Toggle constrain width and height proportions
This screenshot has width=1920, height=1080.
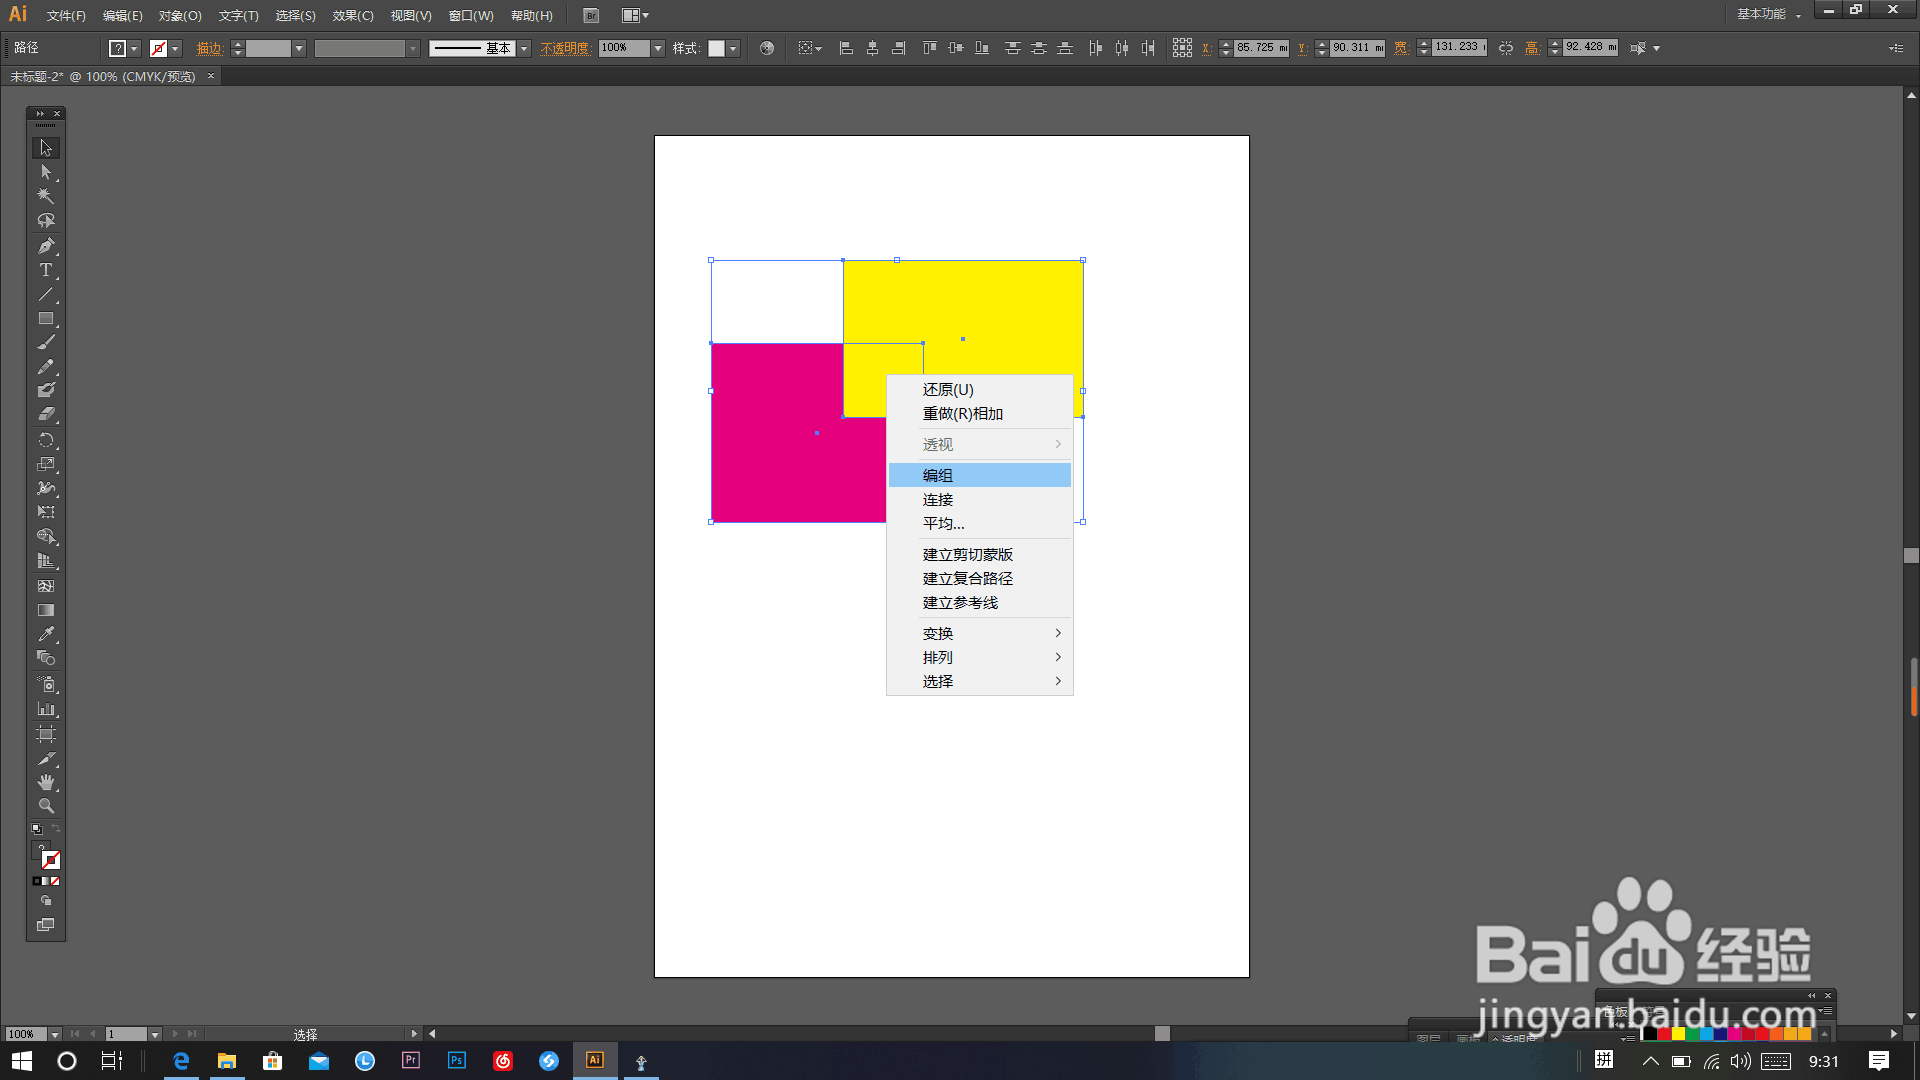click(x=1506, y=48)
